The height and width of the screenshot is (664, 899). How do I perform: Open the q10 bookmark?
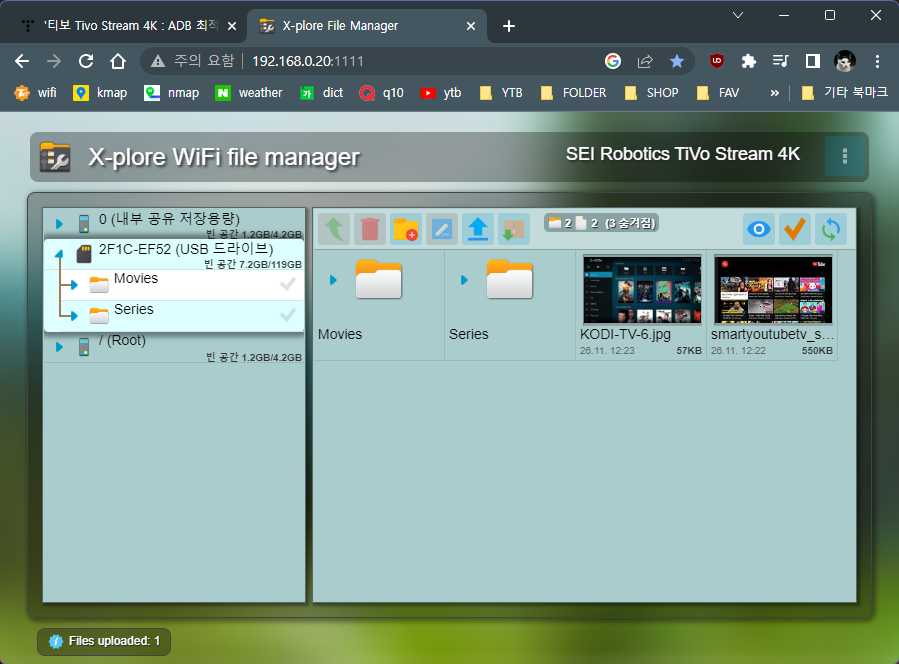coord(382,92)
